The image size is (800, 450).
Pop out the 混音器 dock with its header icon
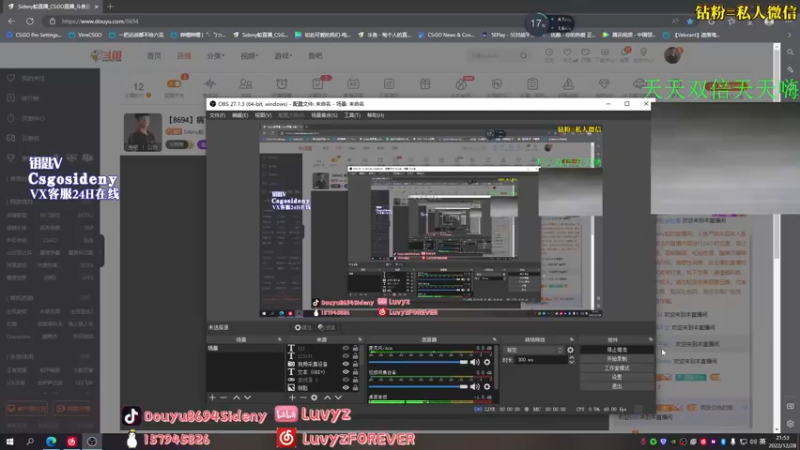point(494,339)
